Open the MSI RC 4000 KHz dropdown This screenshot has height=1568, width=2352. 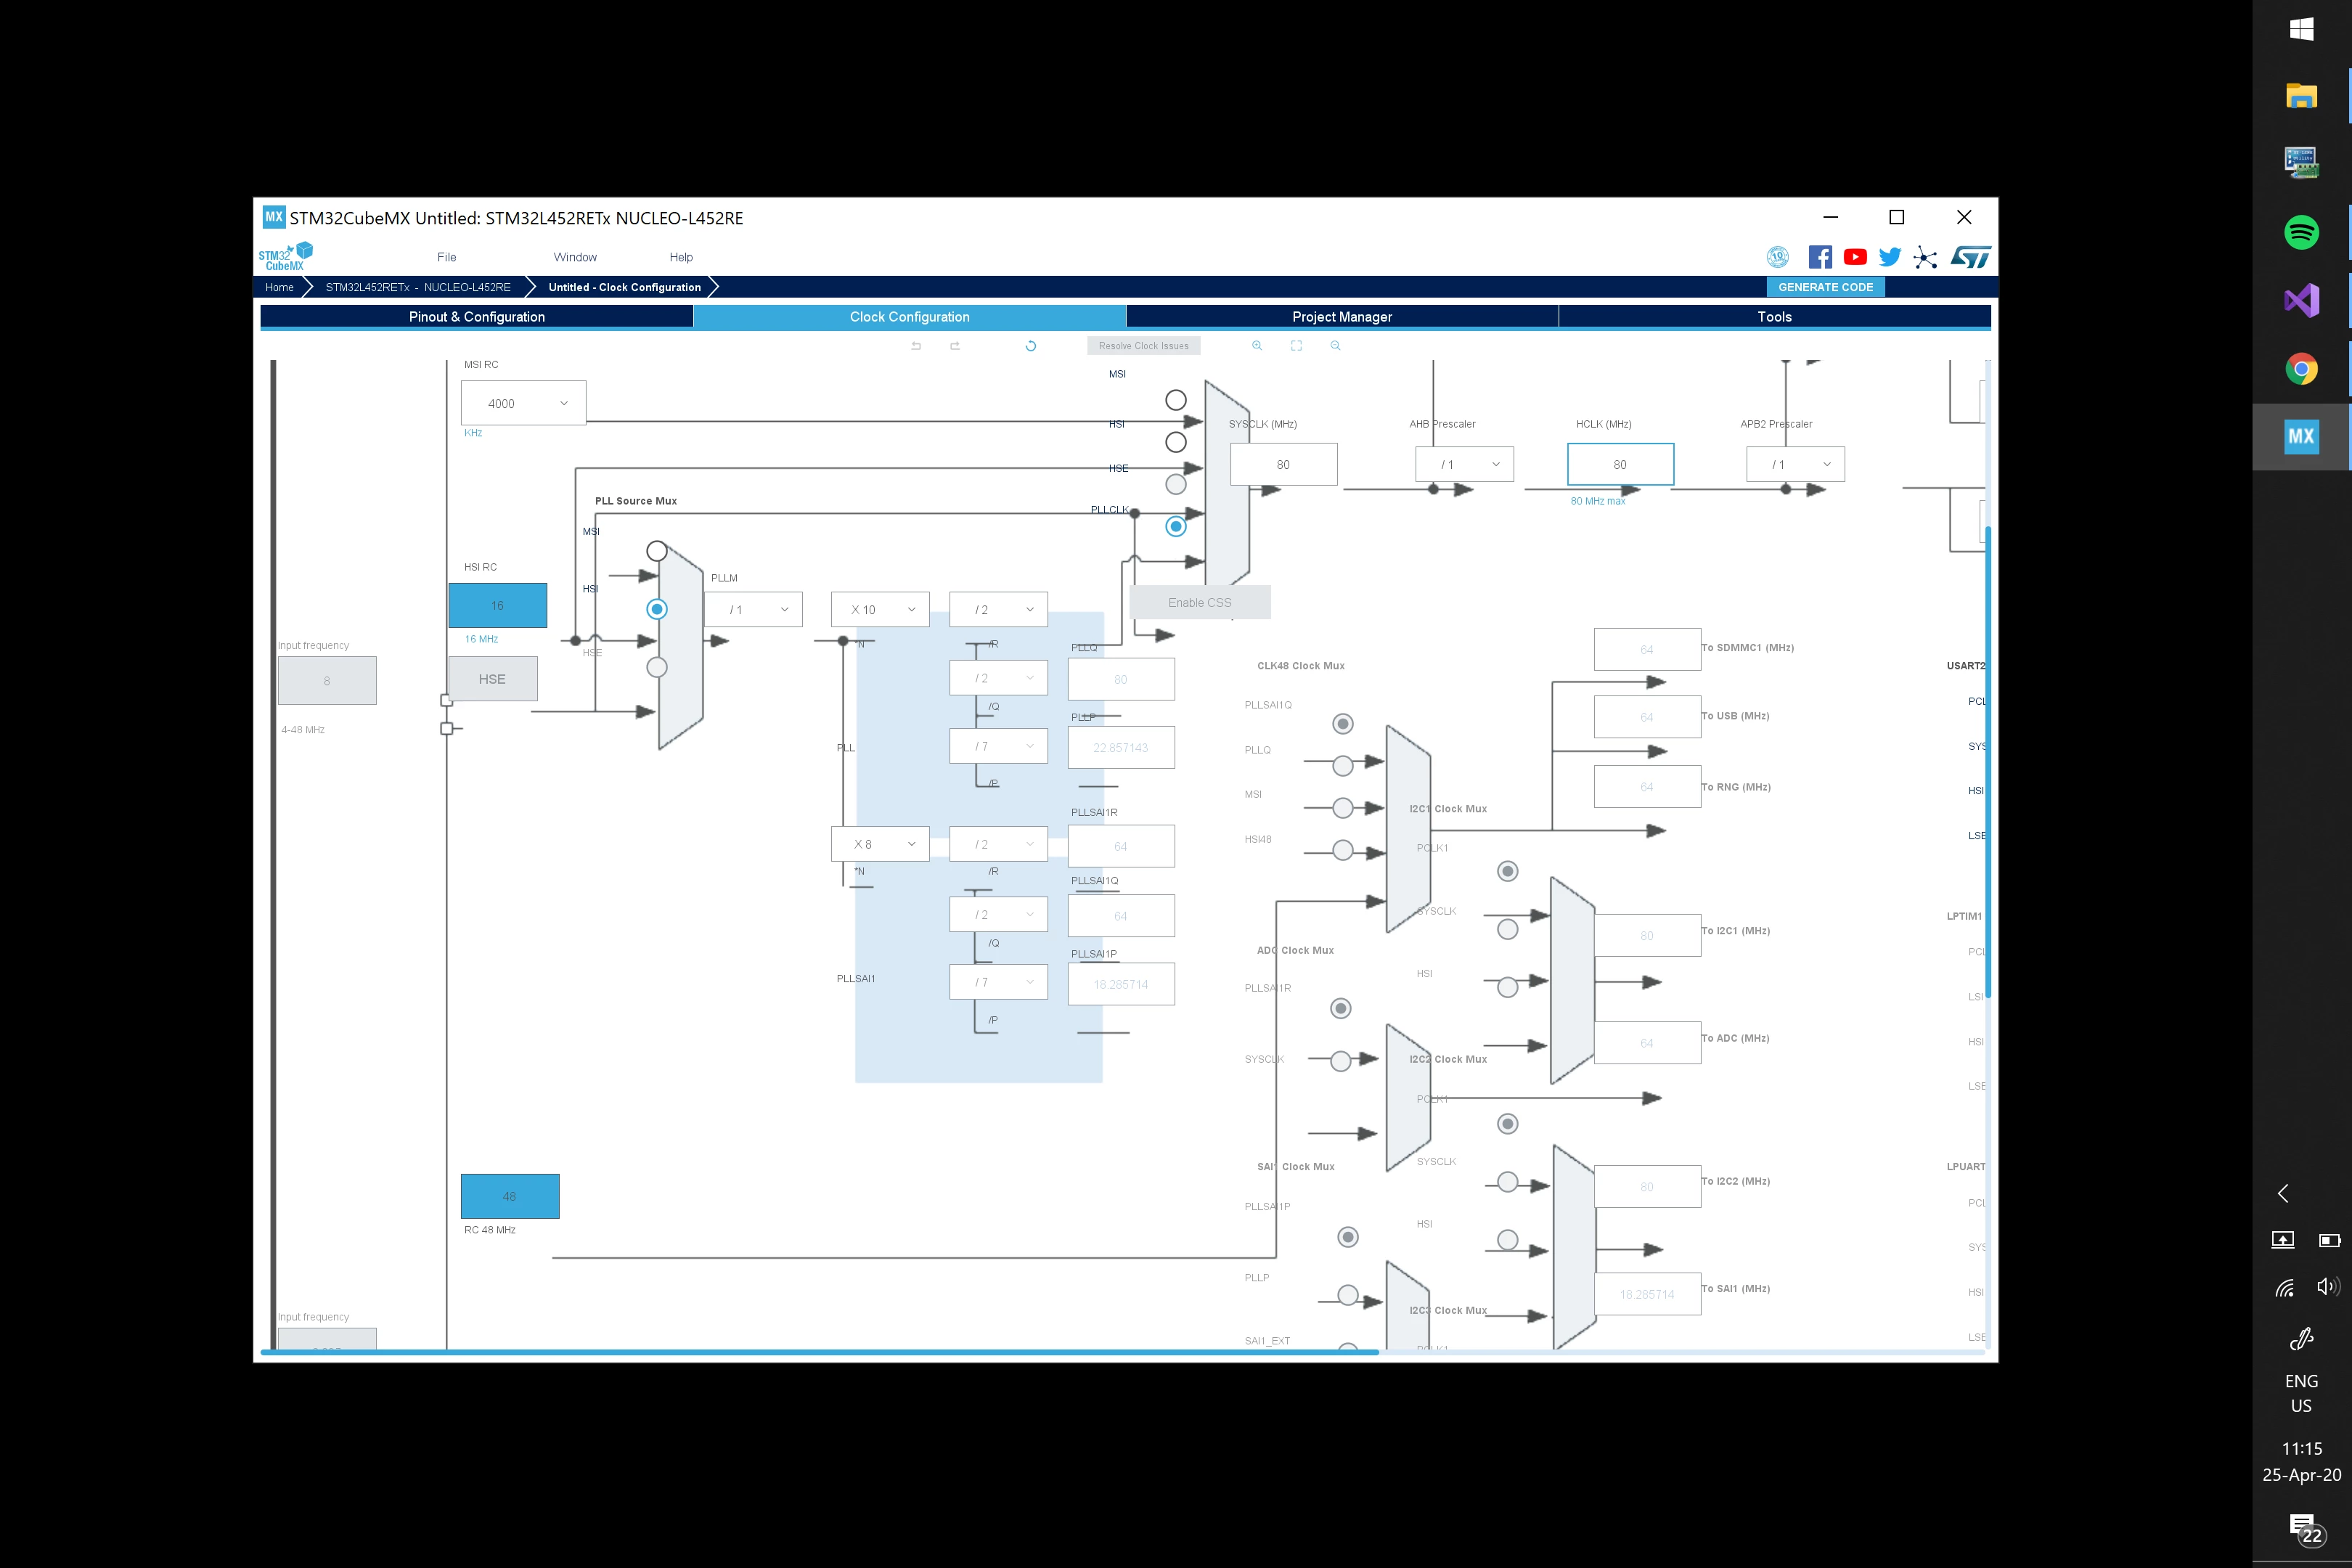(x=524, y=403)
